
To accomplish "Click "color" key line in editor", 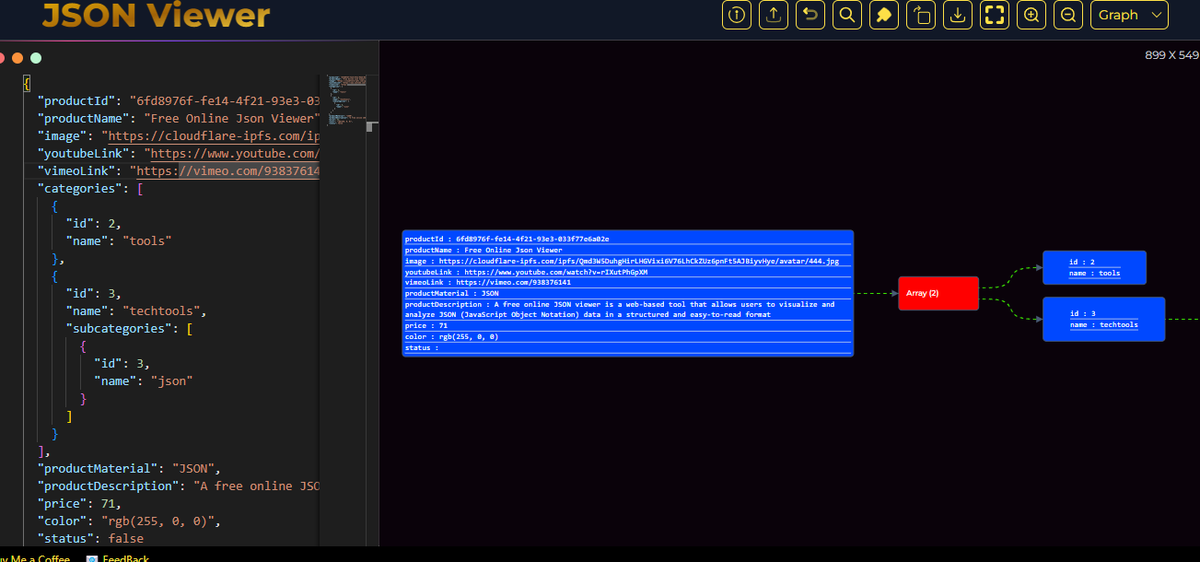I will 128,521.
